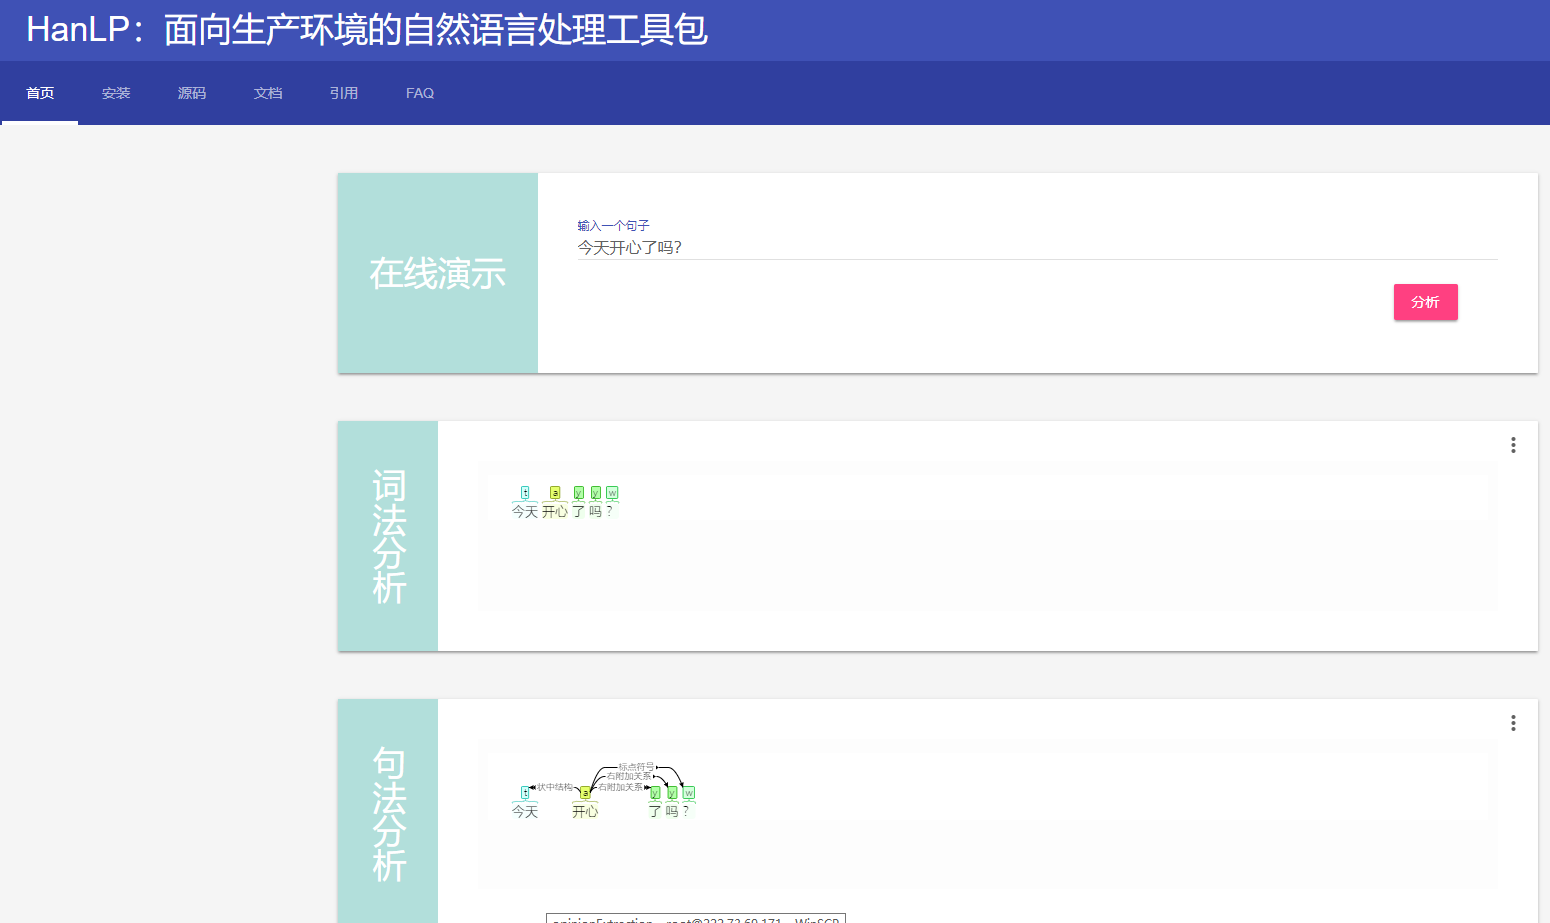Click the 状中结构 dependency label

(555, 787)
